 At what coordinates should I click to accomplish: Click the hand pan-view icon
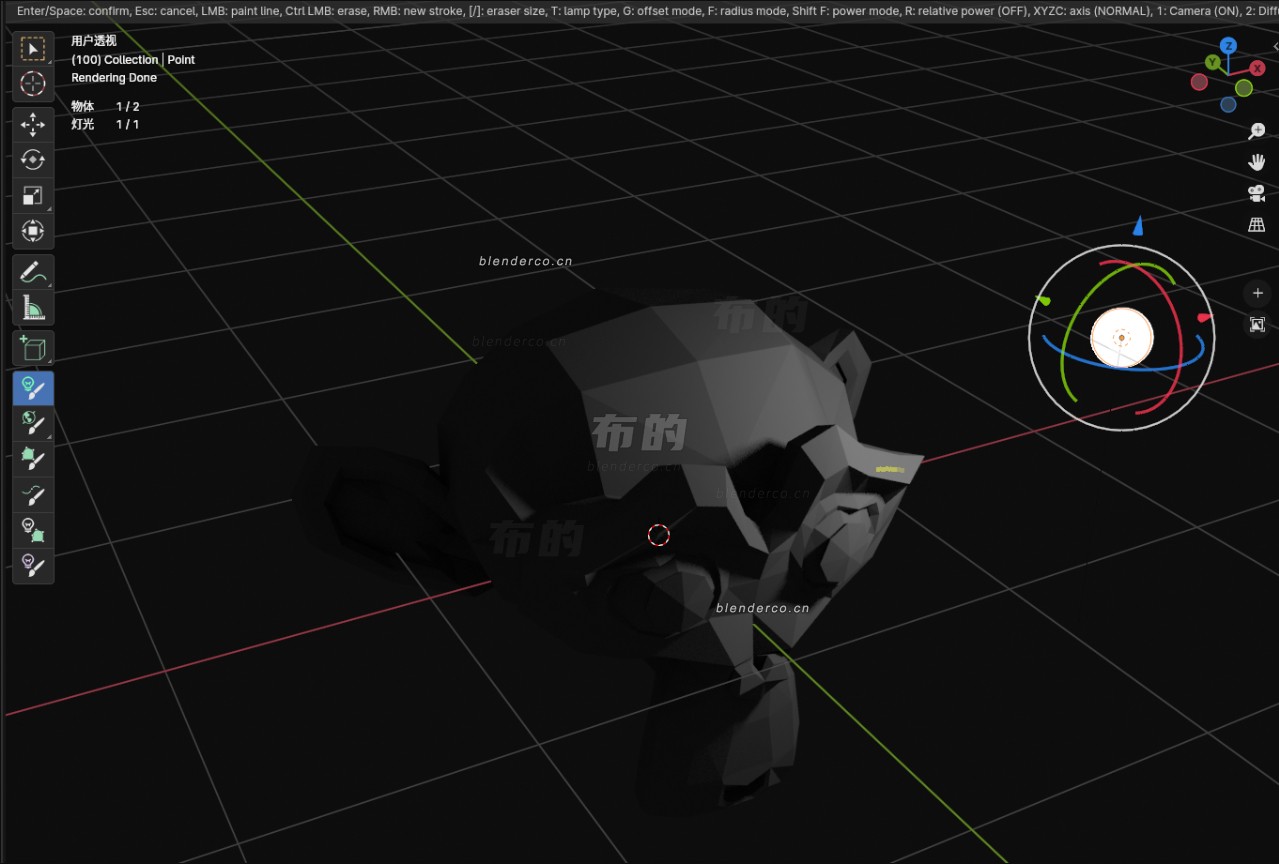1257,162
